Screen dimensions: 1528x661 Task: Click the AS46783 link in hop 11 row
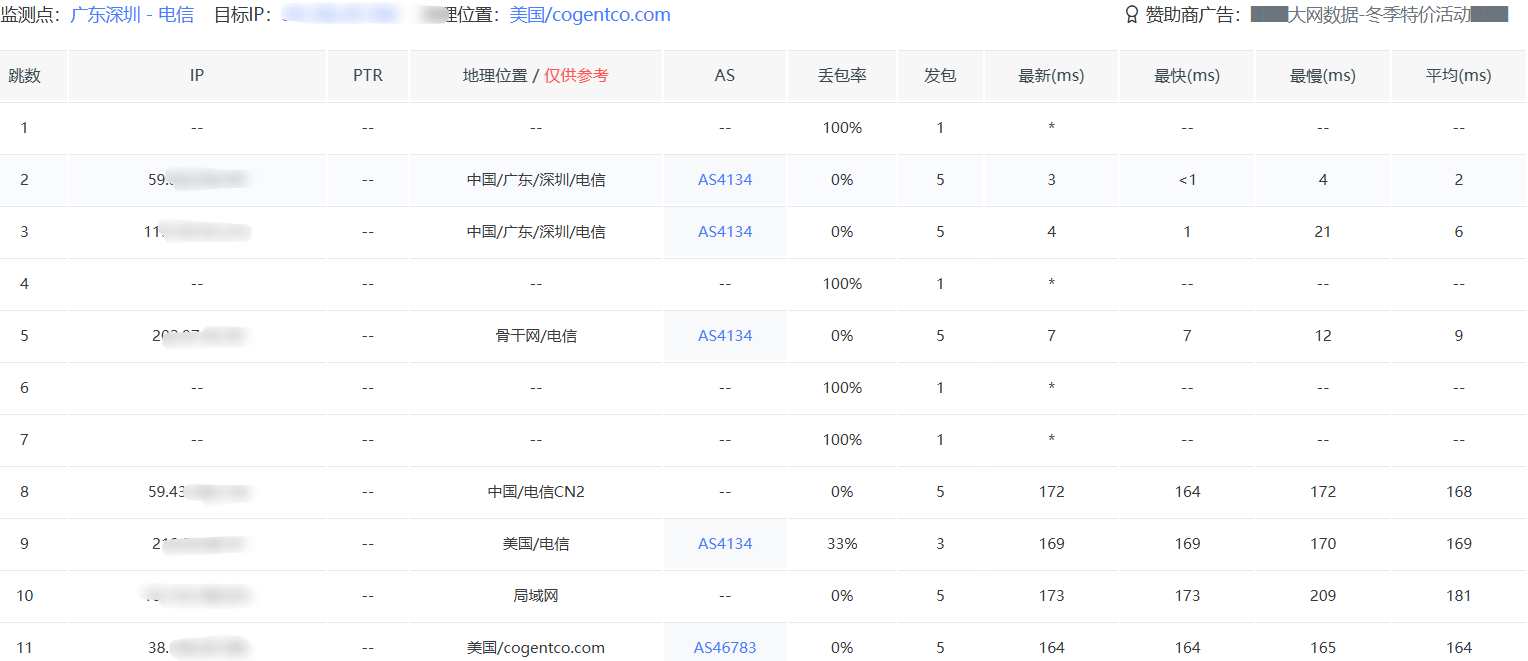tap(725, 648)
